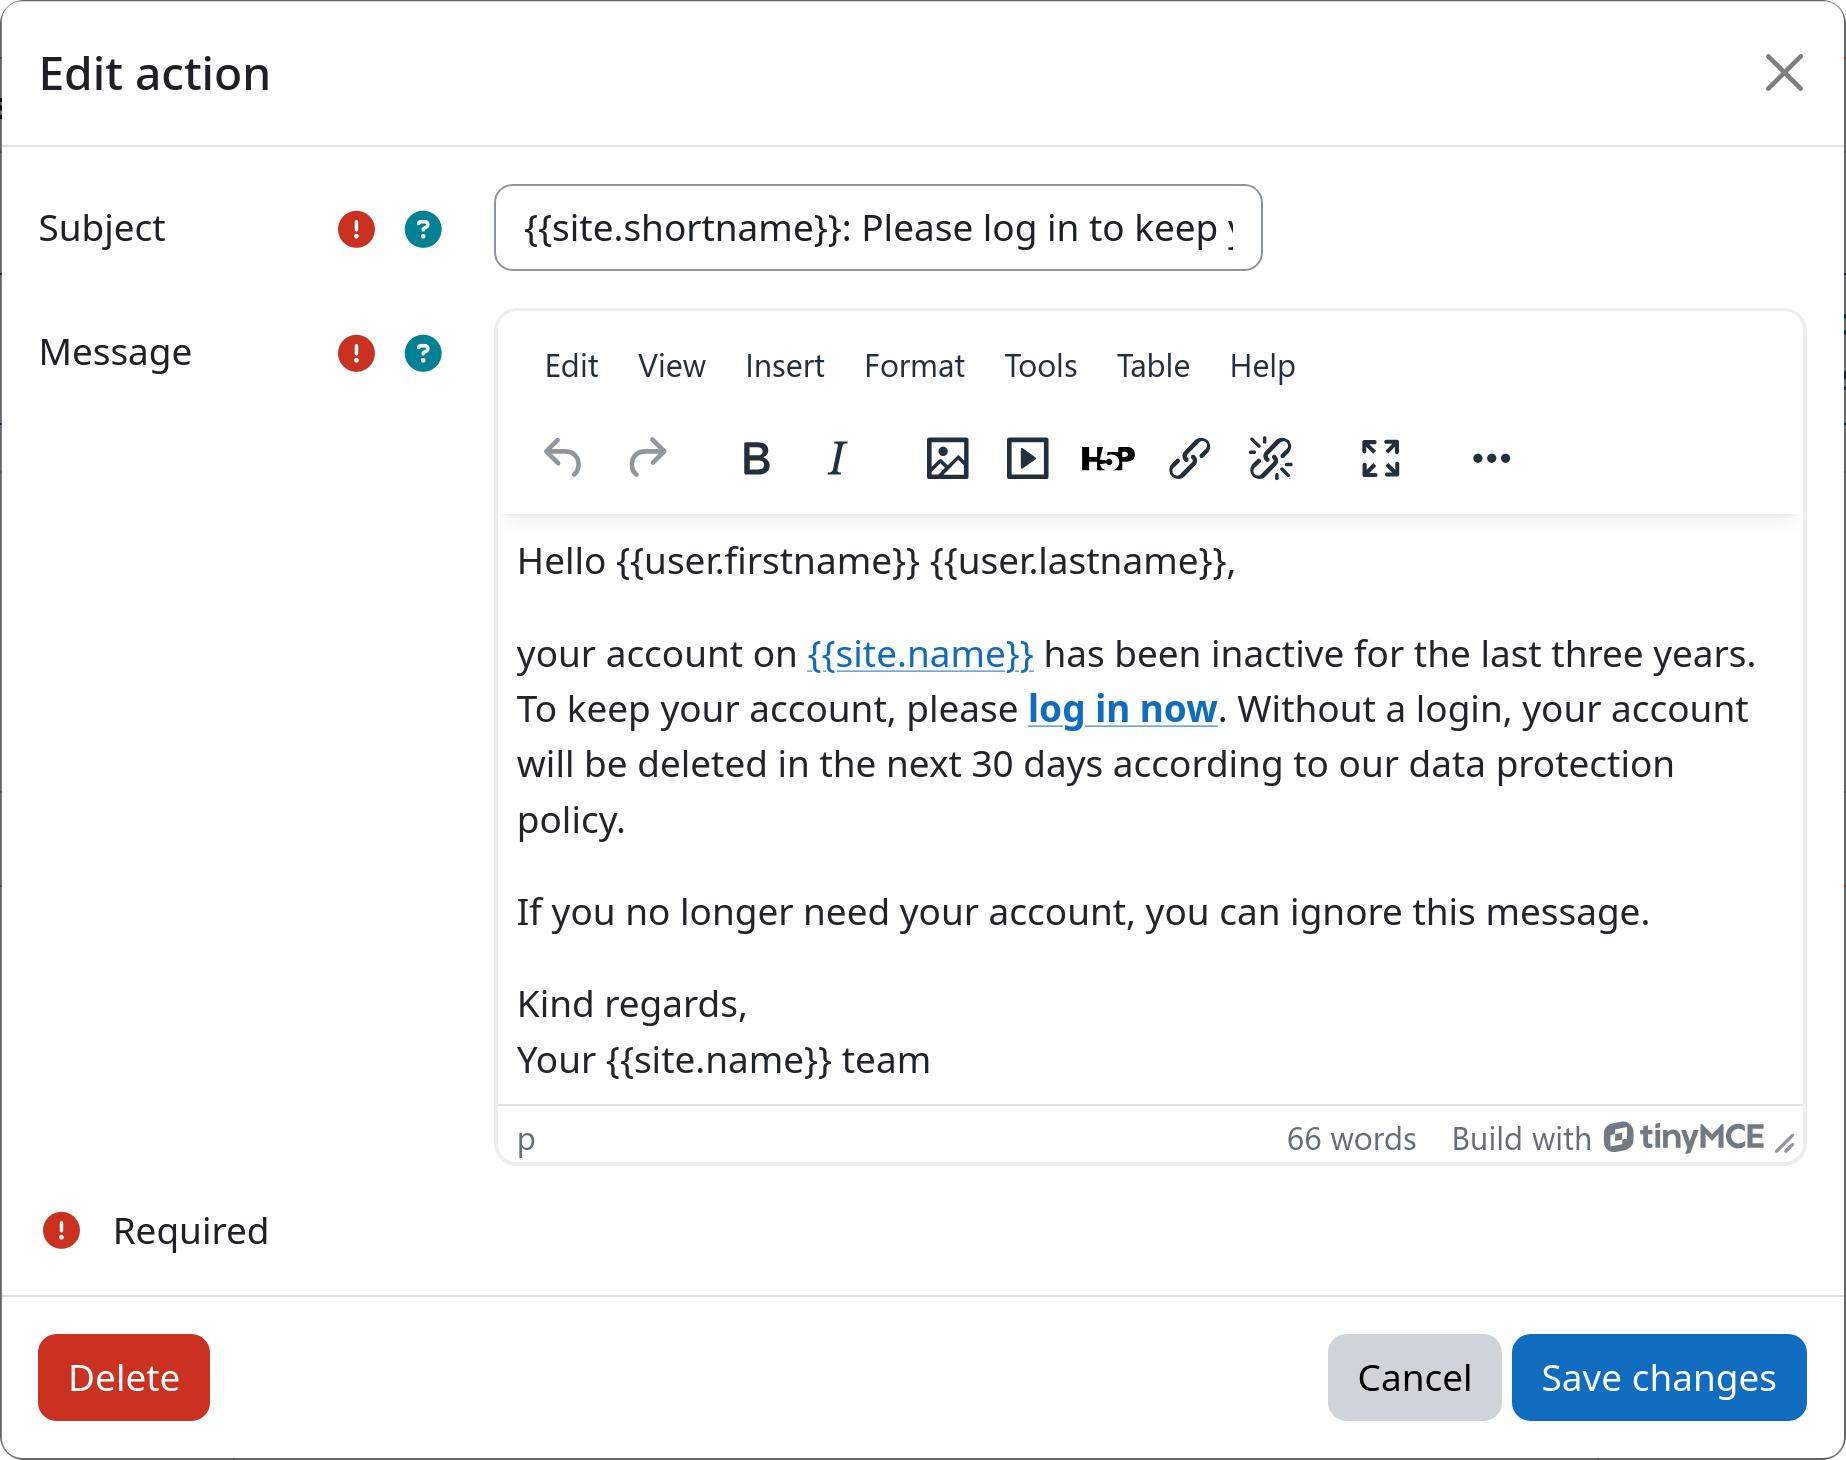Click the H5P content button
Image resolution: width=1846 pixels, height=1460 pixels.
(x=1108, y=459)
